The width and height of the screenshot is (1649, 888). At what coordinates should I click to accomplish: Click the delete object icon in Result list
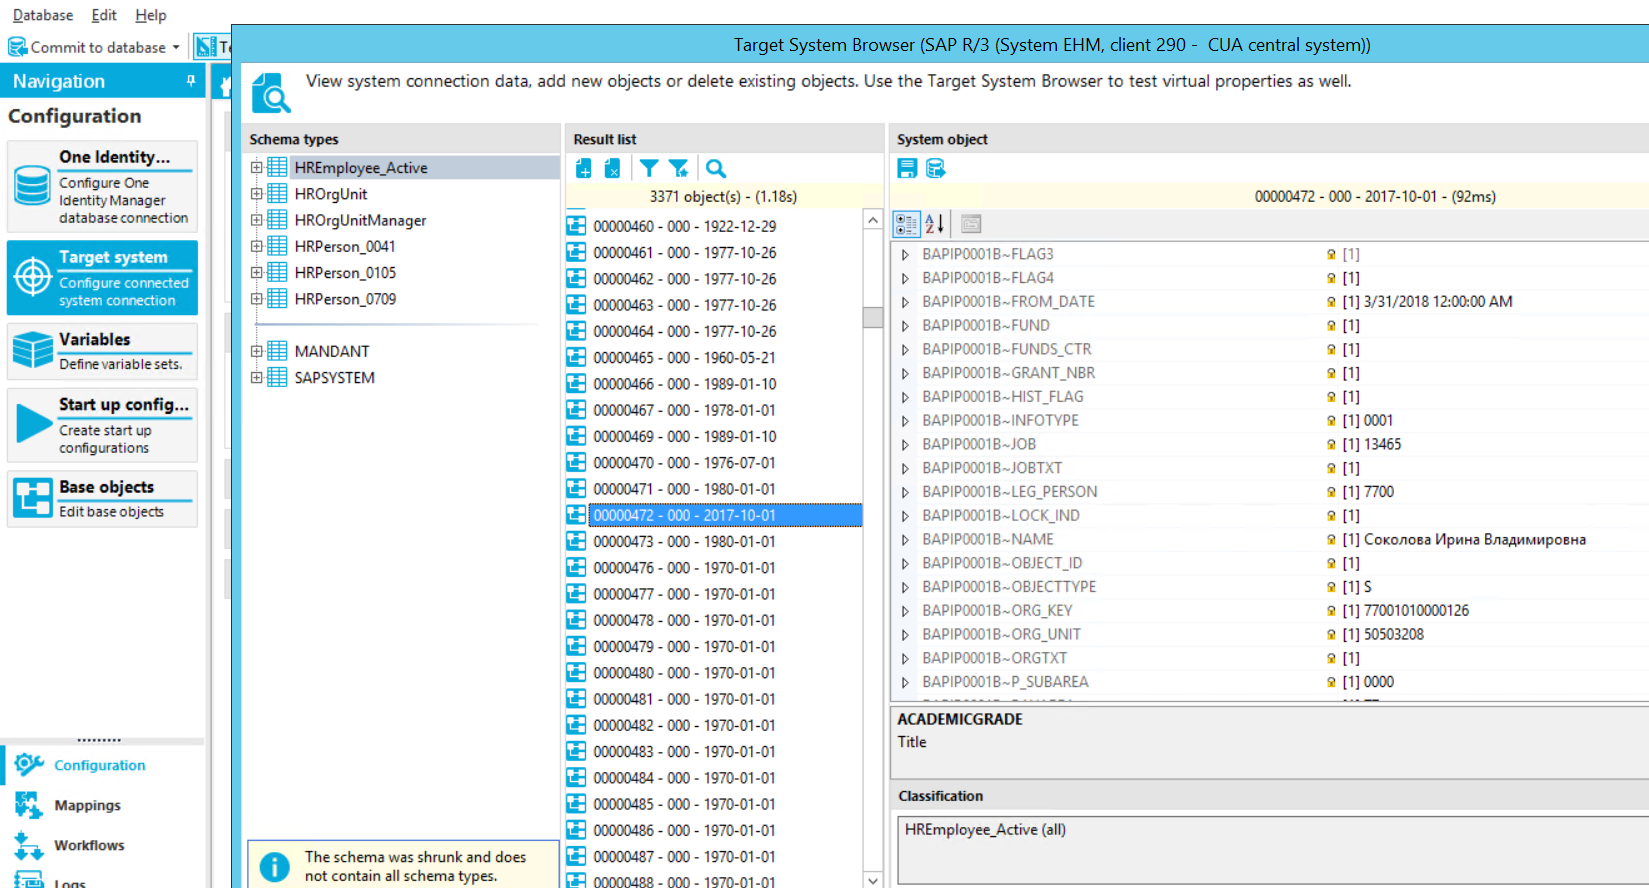click(613, 169)
